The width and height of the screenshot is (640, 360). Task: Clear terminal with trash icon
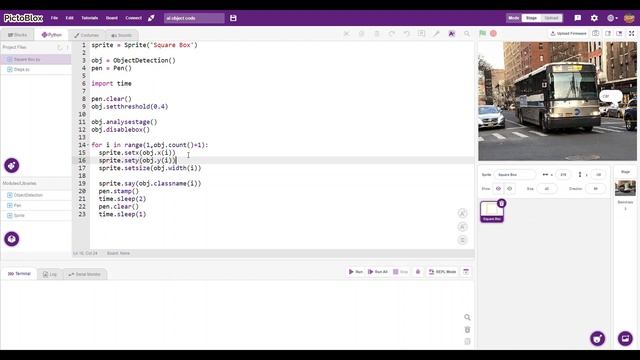pos(467,330)
